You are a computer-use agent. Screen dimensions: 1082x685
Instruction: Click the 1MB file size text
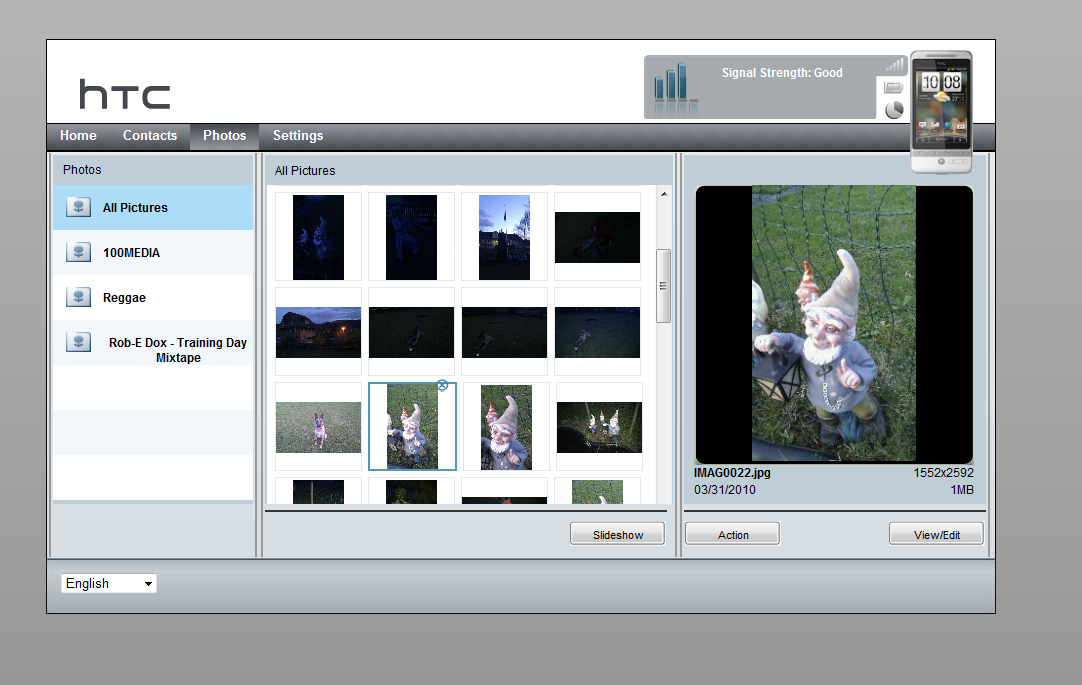click(962, 490)
